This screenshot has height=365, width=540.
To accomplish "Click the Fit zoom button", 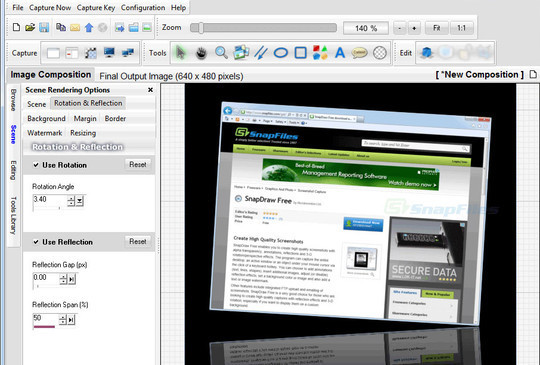I will point(436,28).
